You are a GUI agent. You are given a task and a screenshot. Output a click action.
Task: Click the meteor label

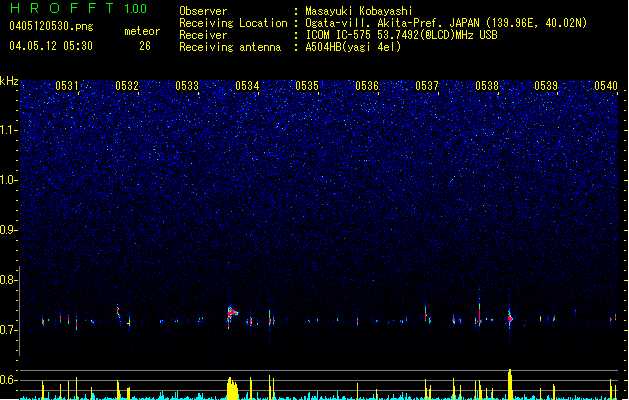tap(142, 31)
